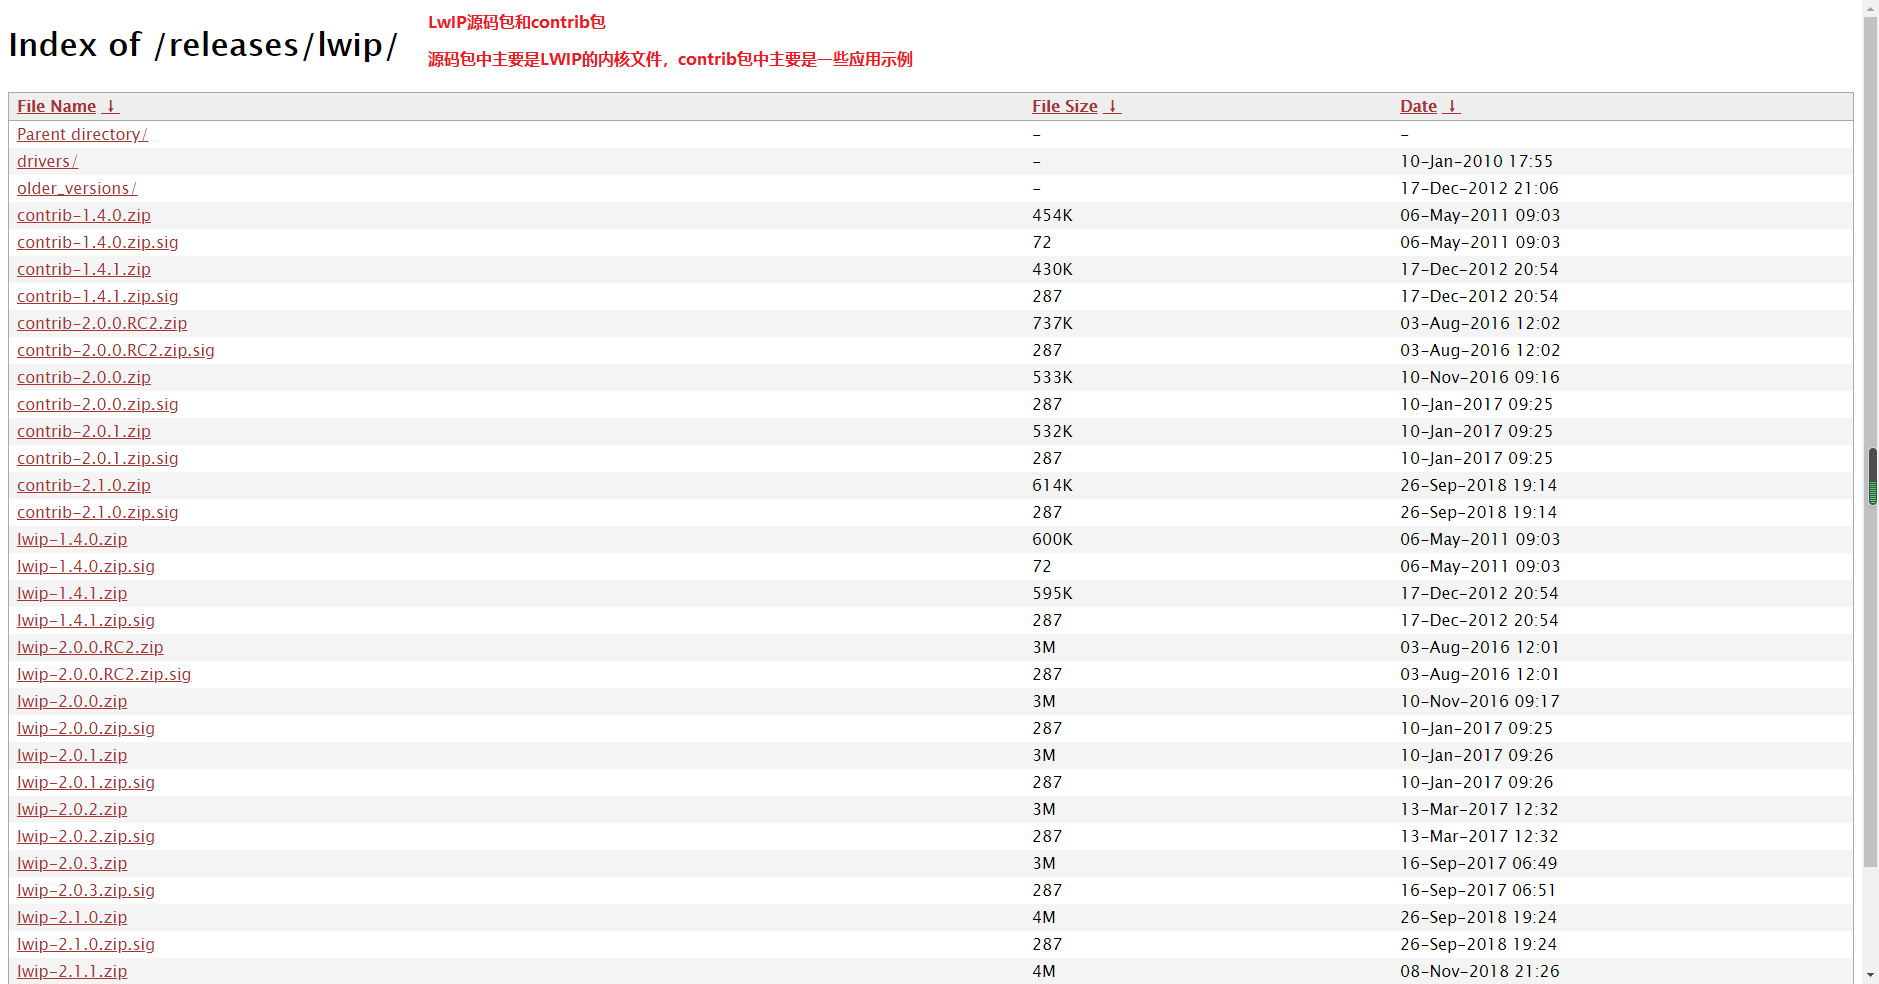Download contrib-1.4.1.zip
This screenshot has width=1879, height=984.
point(84,269)
